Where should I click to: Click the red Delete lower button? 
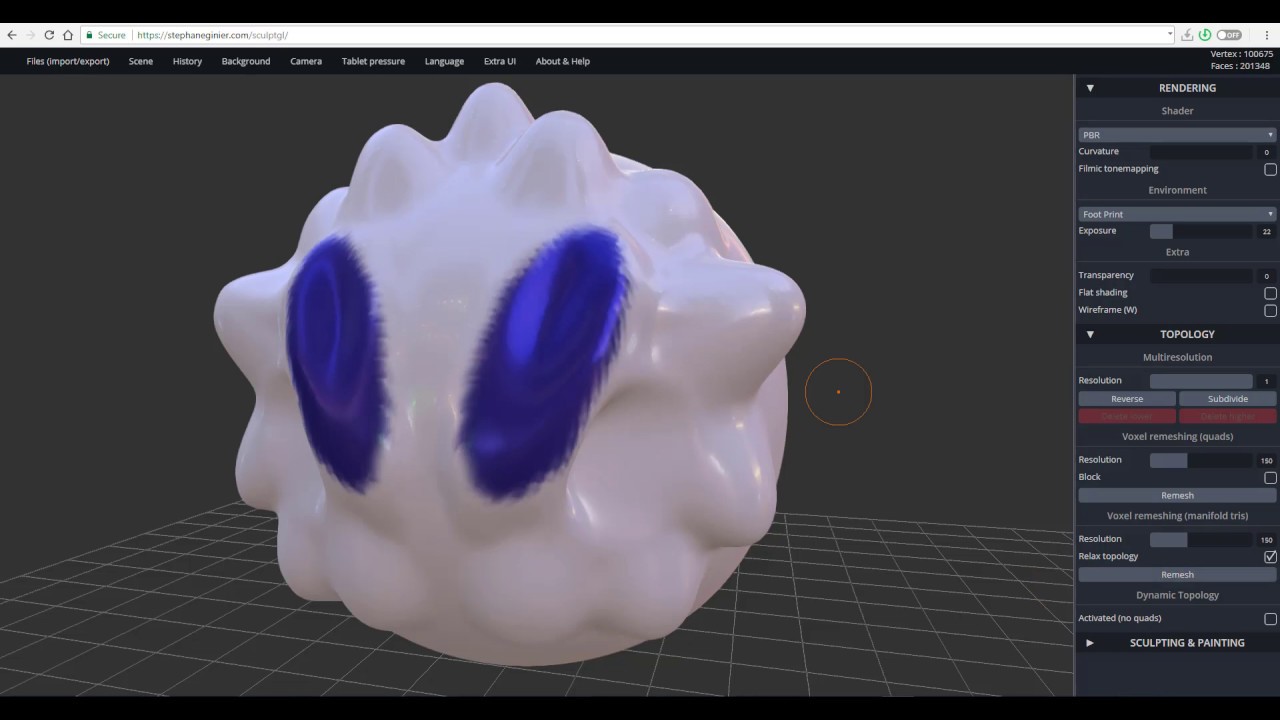[x=1127, y=416]
